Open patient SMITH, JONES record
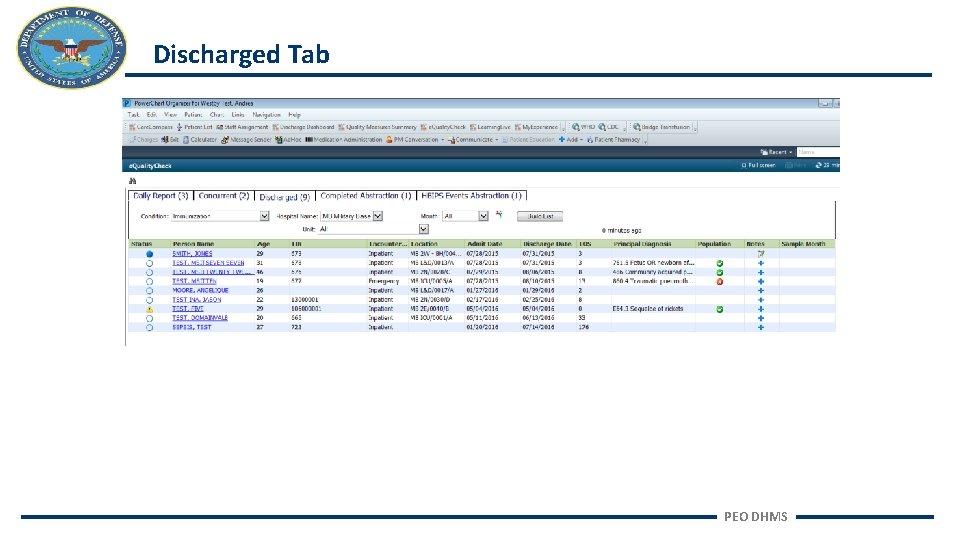This screenshot has width=960, height=540. click(x=192, y=253)
